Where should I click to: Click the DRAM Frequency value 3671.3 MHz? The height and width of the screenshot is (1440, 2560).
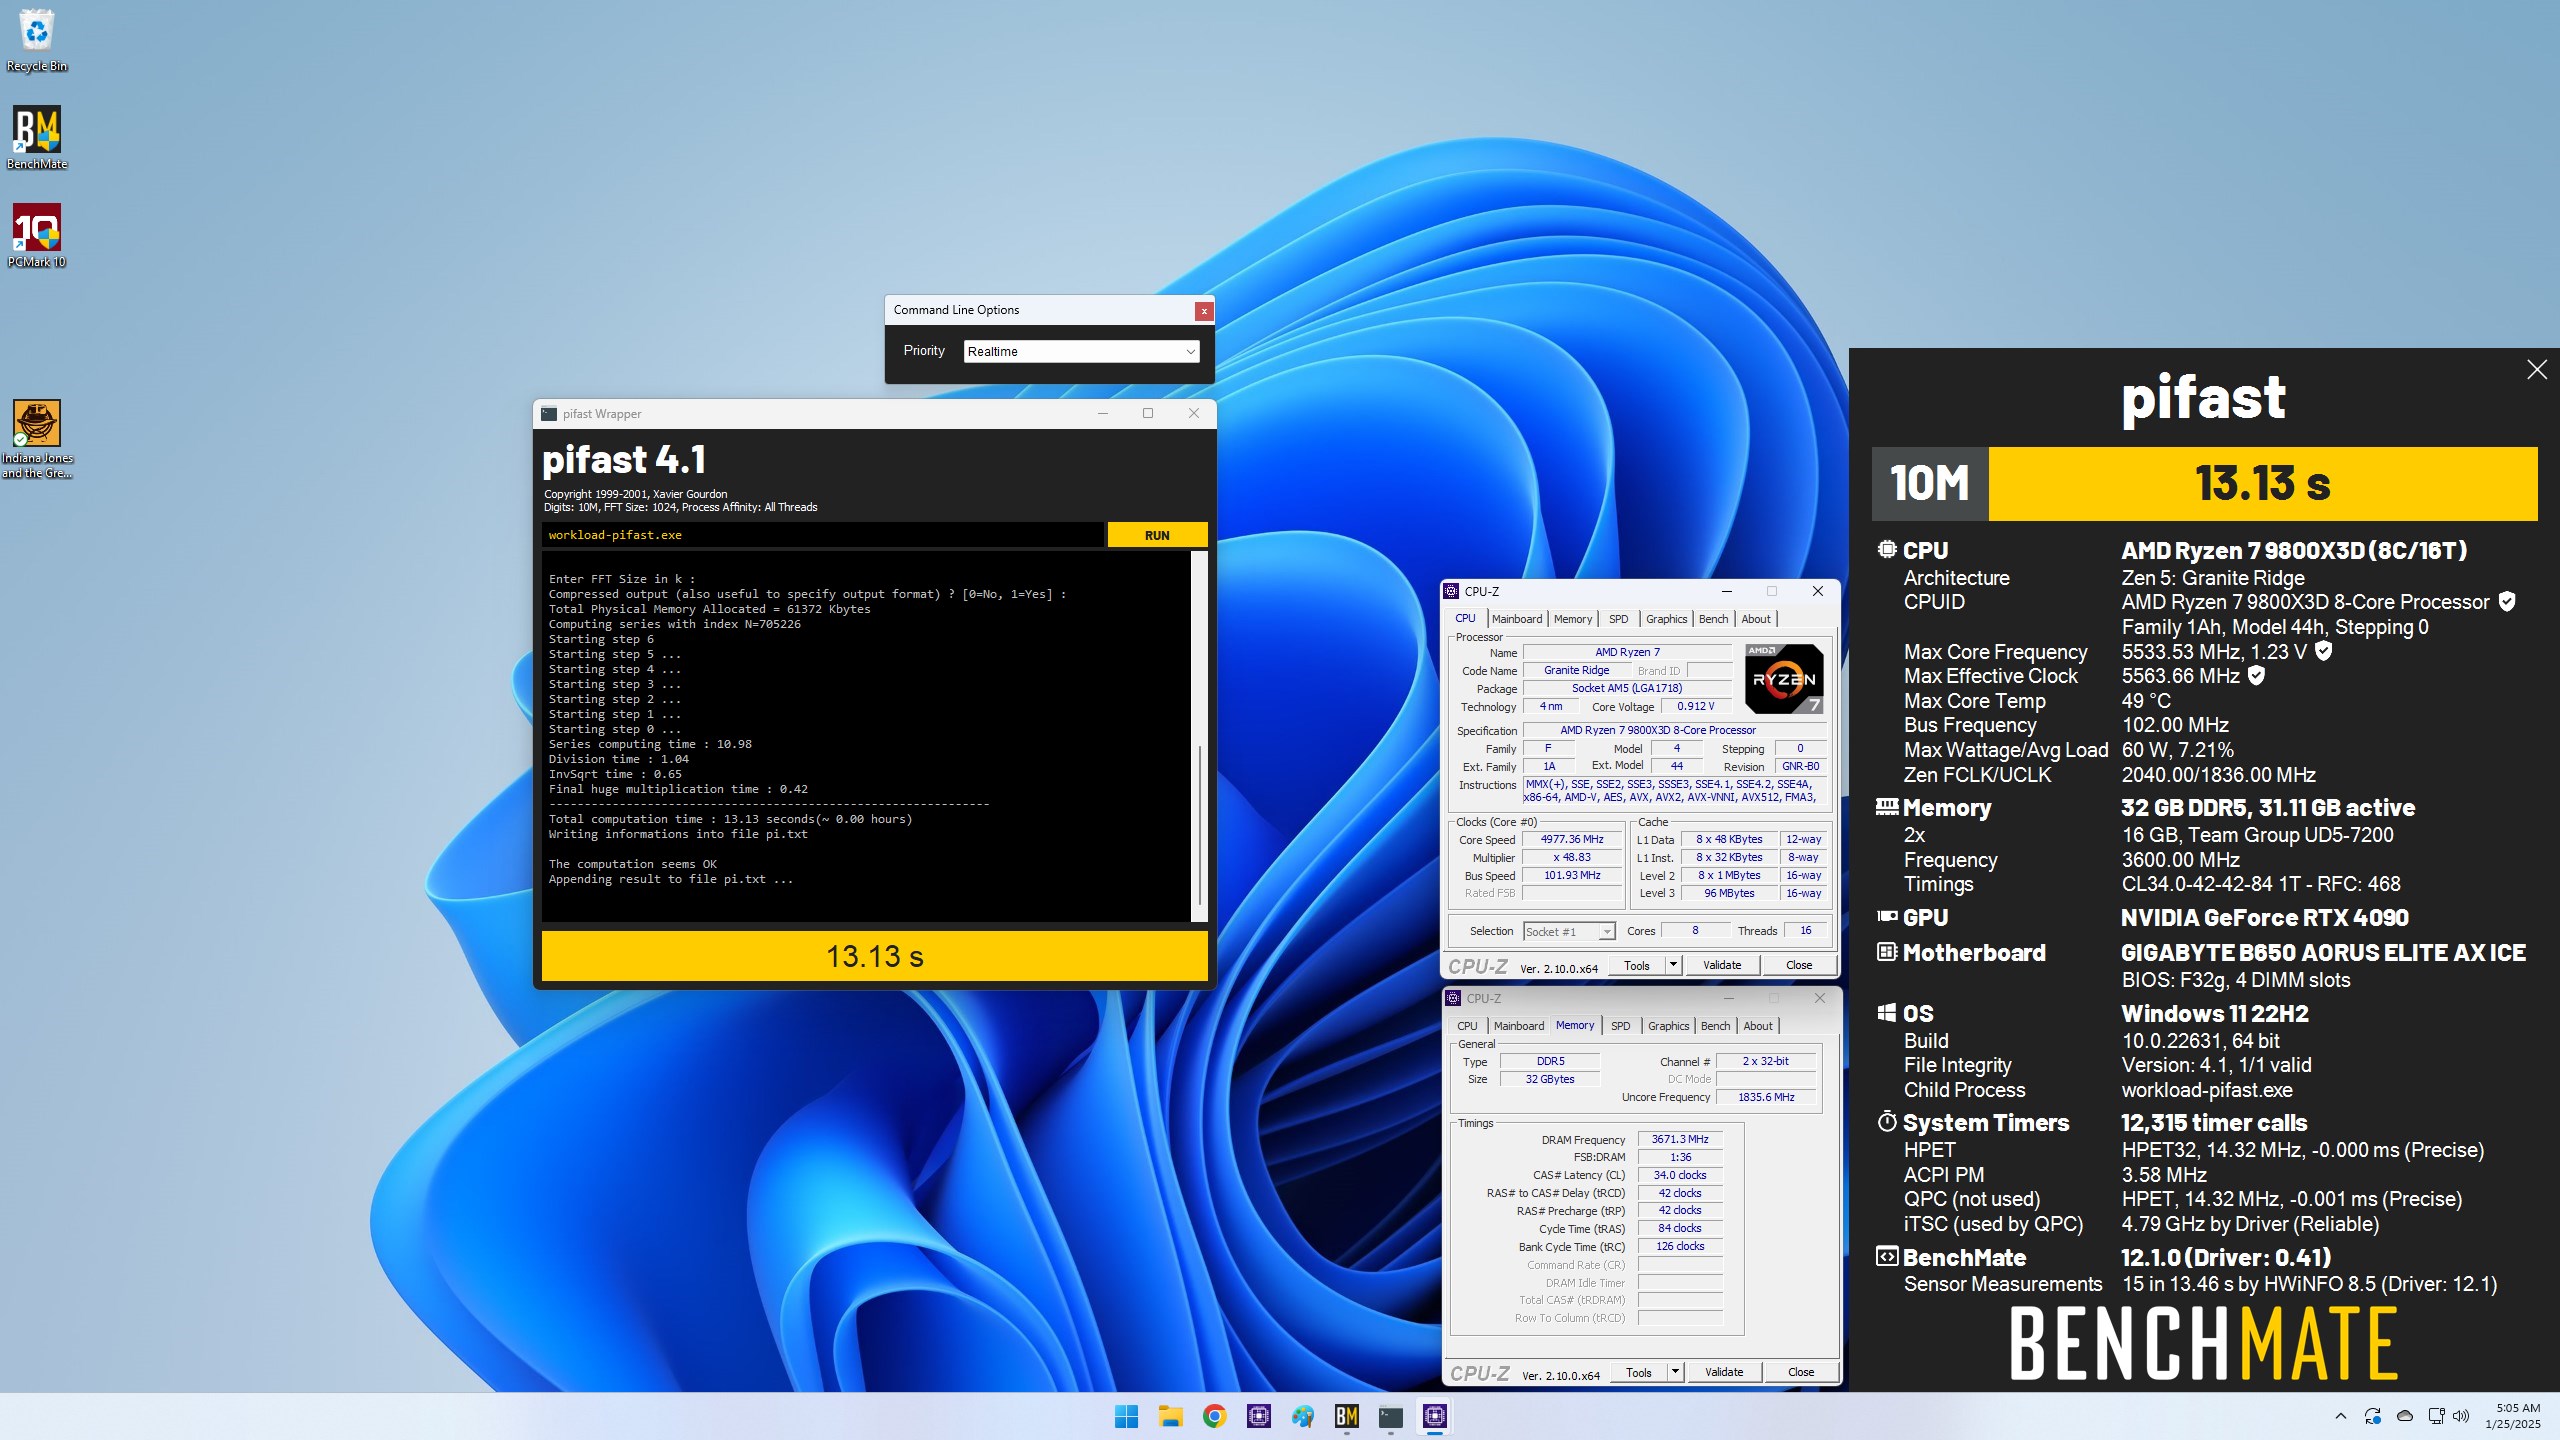pyautogui.click(x=1680, y=1139)
